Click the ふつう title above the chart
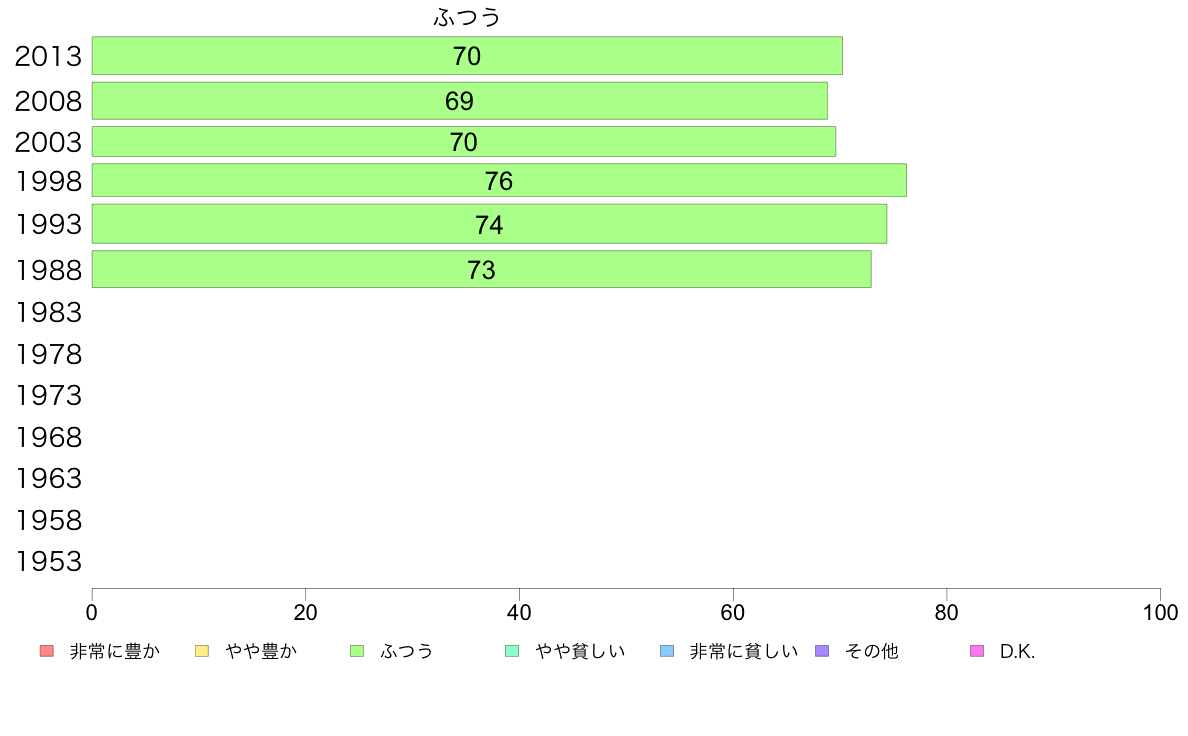This screenshot has height=736, width=1188. tap(467, 17)
